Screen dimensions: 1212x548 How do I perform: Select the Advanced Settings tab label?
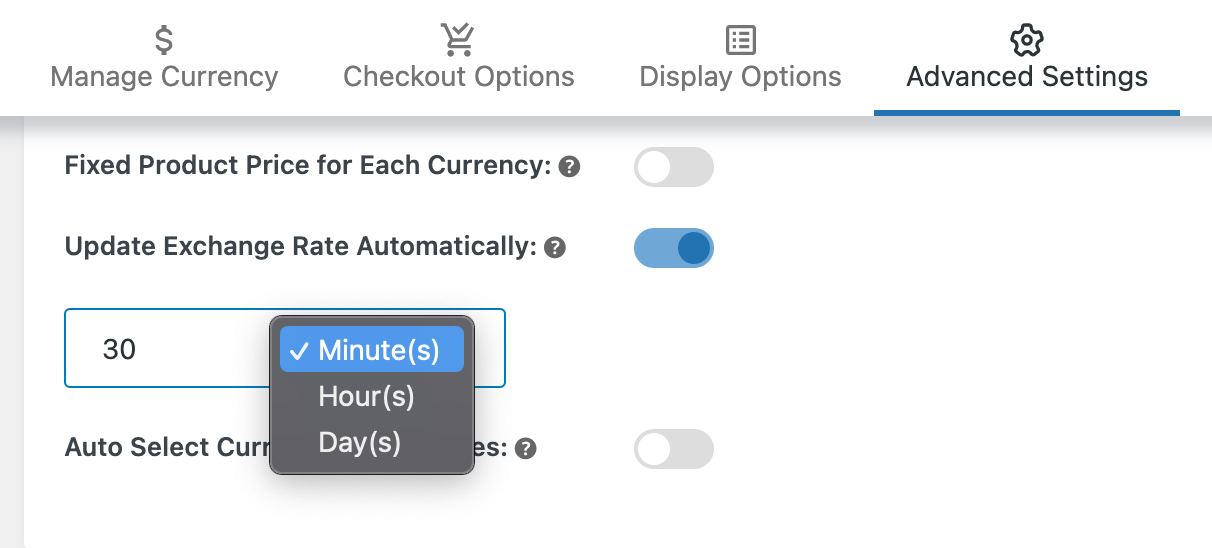click(1026, 77)
